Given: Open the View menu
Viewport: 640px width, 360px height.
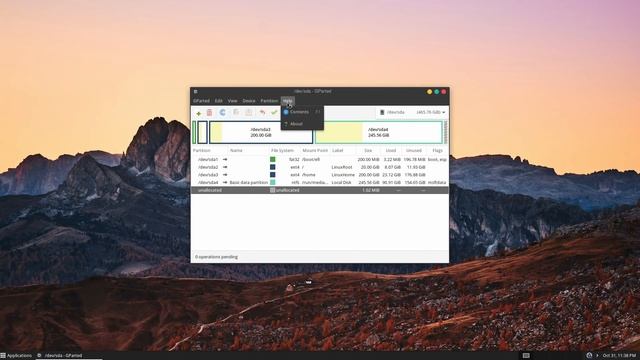Looking at the screenshot, I should click(233, 101).
